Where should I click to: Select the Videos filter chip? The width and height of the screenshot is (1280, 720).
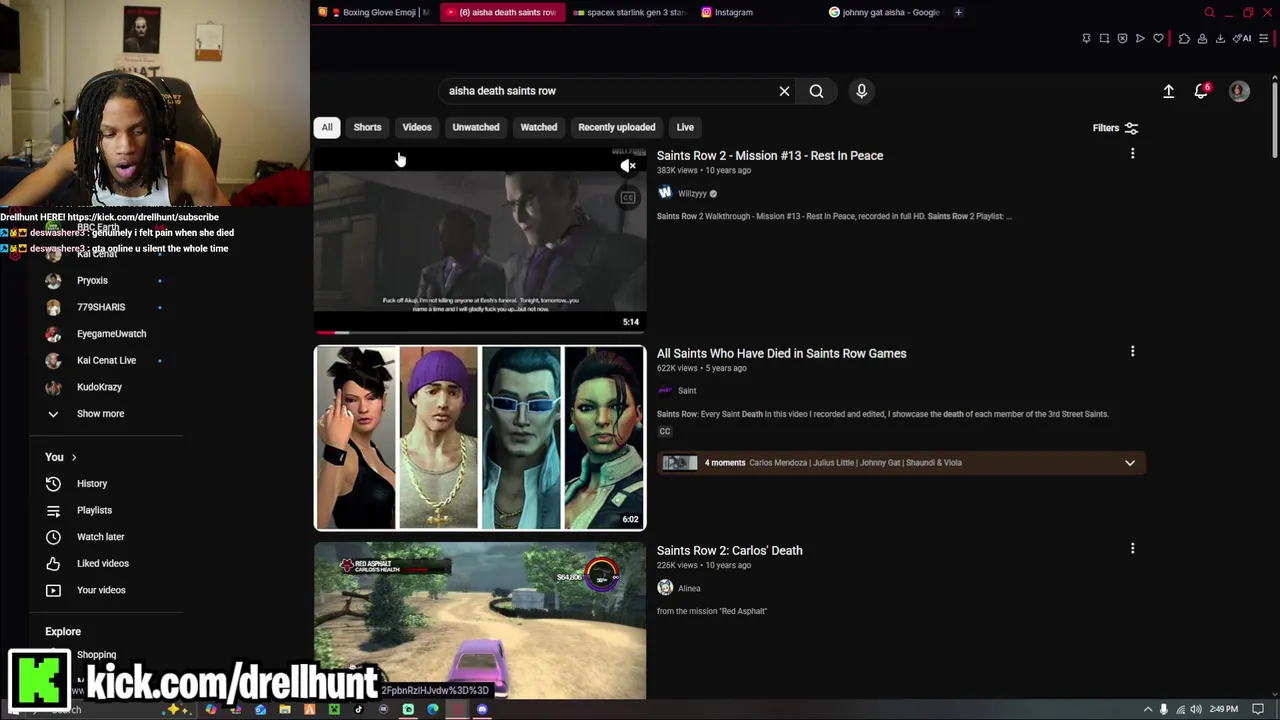click(417, 127)
